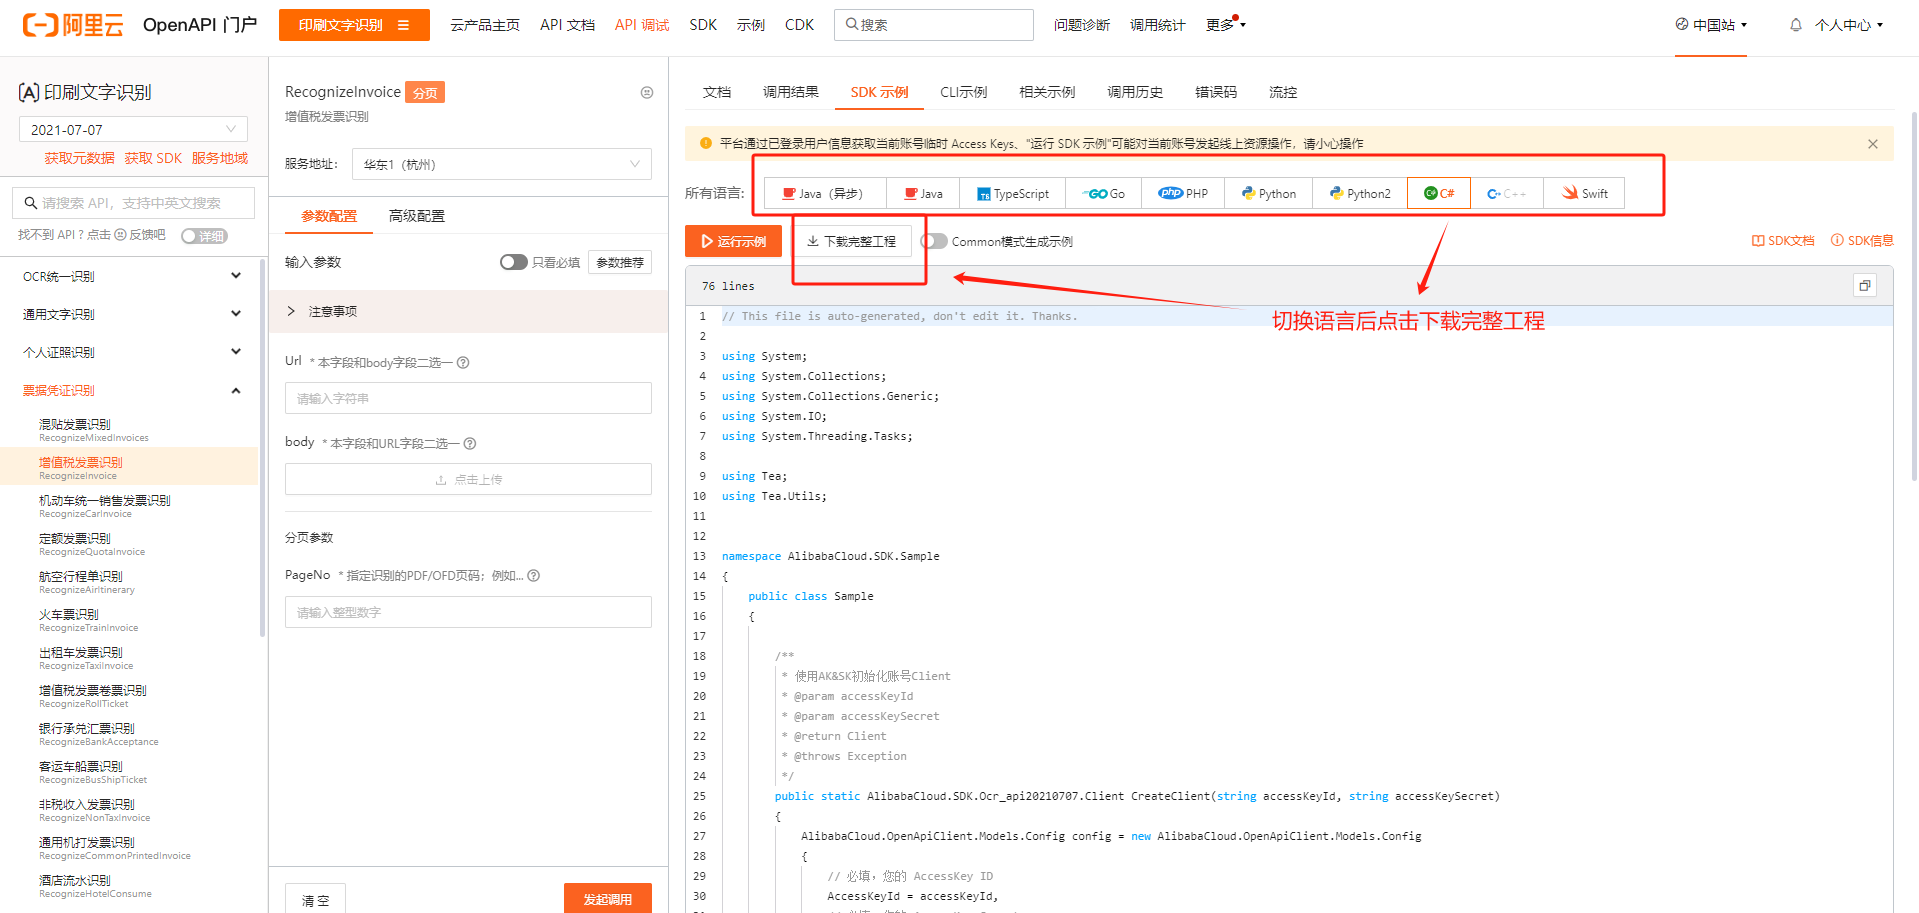Viewport: 1919px width, 913px height.
Task: Select Python2 language option
Action: point(1360,193)
